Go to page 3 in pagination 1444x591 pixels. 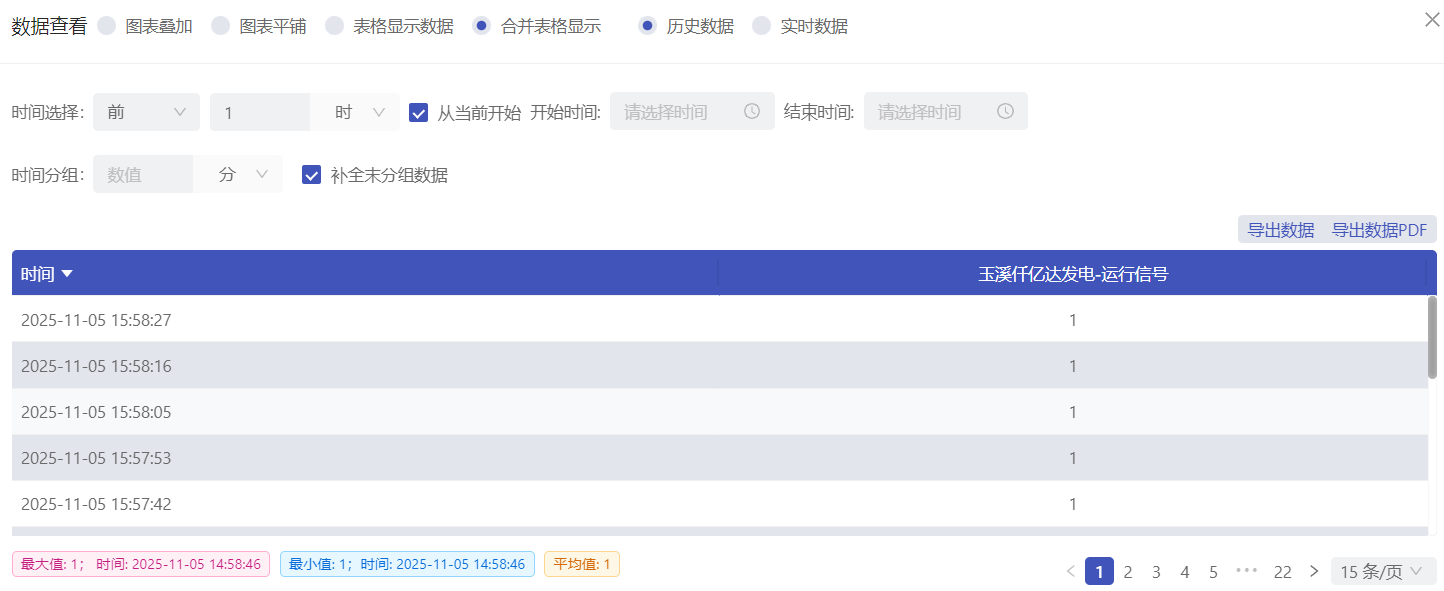pyautogui.click(x=1156, y=572)
